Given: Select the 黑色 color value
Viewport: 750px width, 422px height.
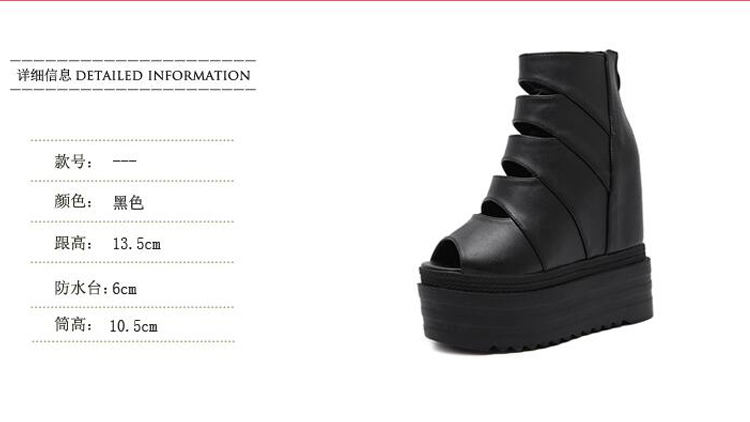Looking at the screenshot, I should click(x=128, y=202).
